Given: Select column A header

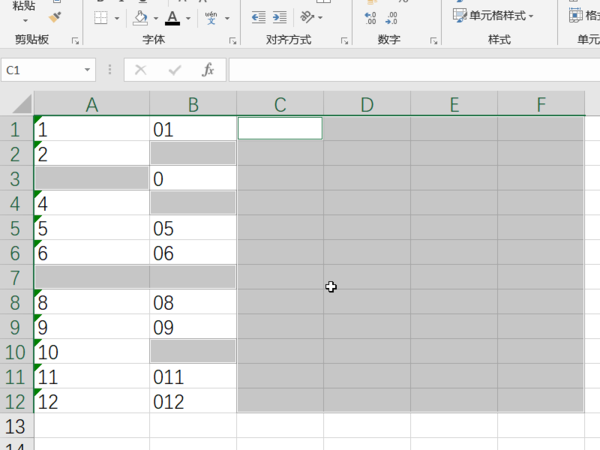Looking at the screenshot, I should point(92,104).
